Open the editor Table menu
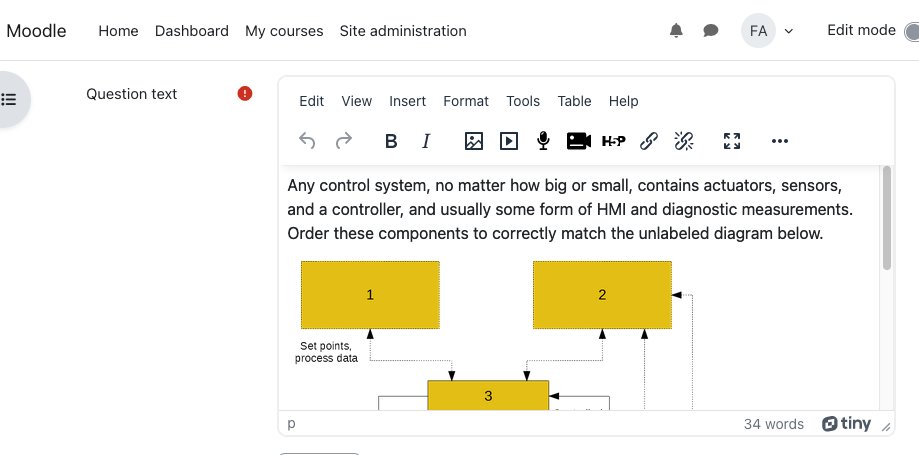The height and width of the screenshot is (455, 919). coord(574,101)
